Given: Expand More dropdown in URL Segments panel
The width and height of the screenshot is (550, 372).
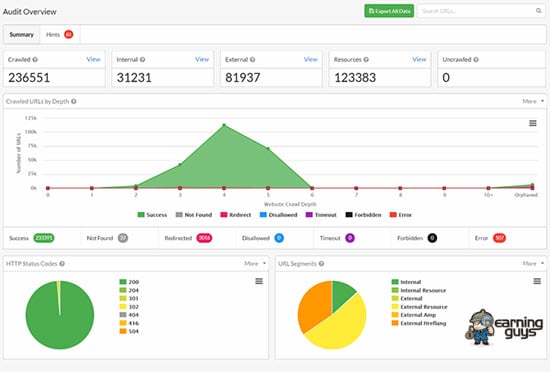Looking at the screenshot, I should click(533, 263).
